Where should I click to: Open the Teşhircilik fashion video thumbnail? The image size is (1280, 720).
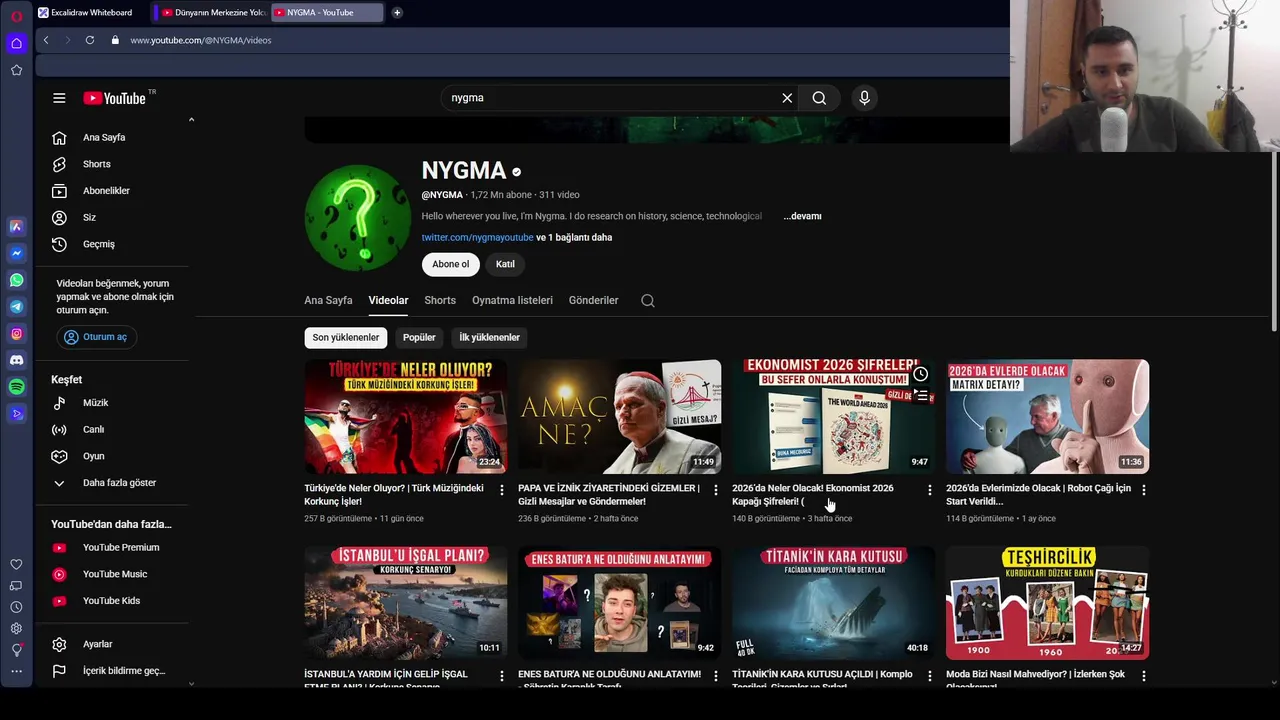coord(1047,602)
